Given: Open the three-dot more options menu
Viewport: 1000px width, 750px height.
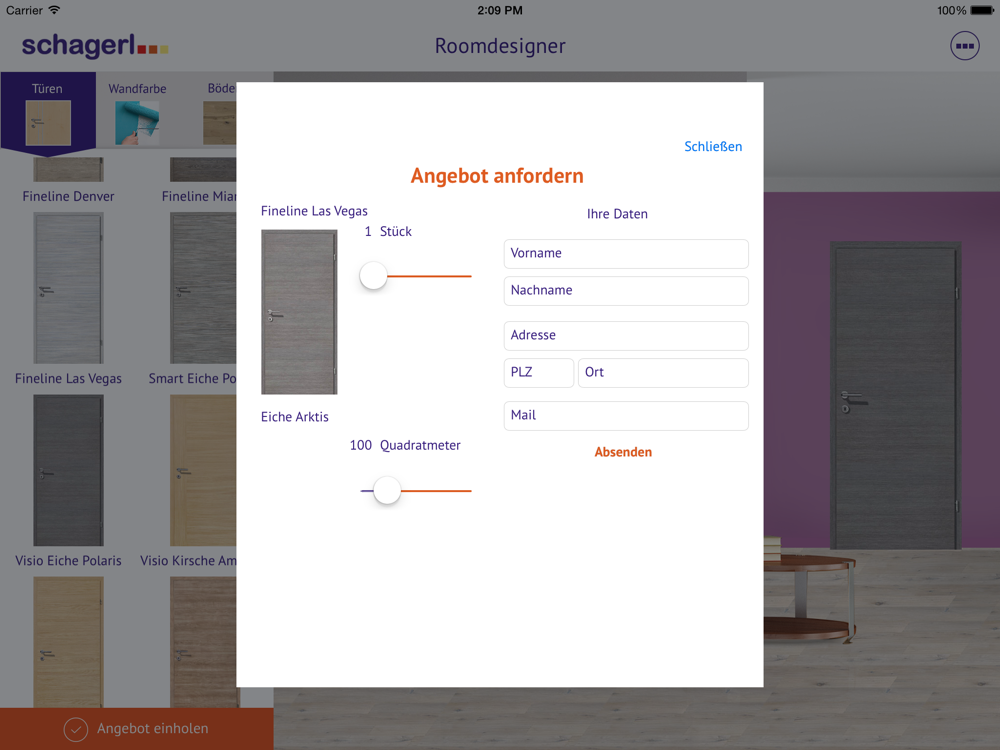Looking at the screenshot, I should pyautogui.click(x=964, y=46).
